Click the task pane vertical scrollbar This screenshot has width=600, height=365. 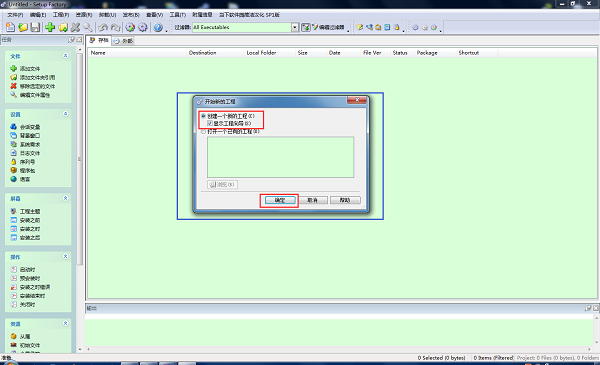[x=80, y=159]
